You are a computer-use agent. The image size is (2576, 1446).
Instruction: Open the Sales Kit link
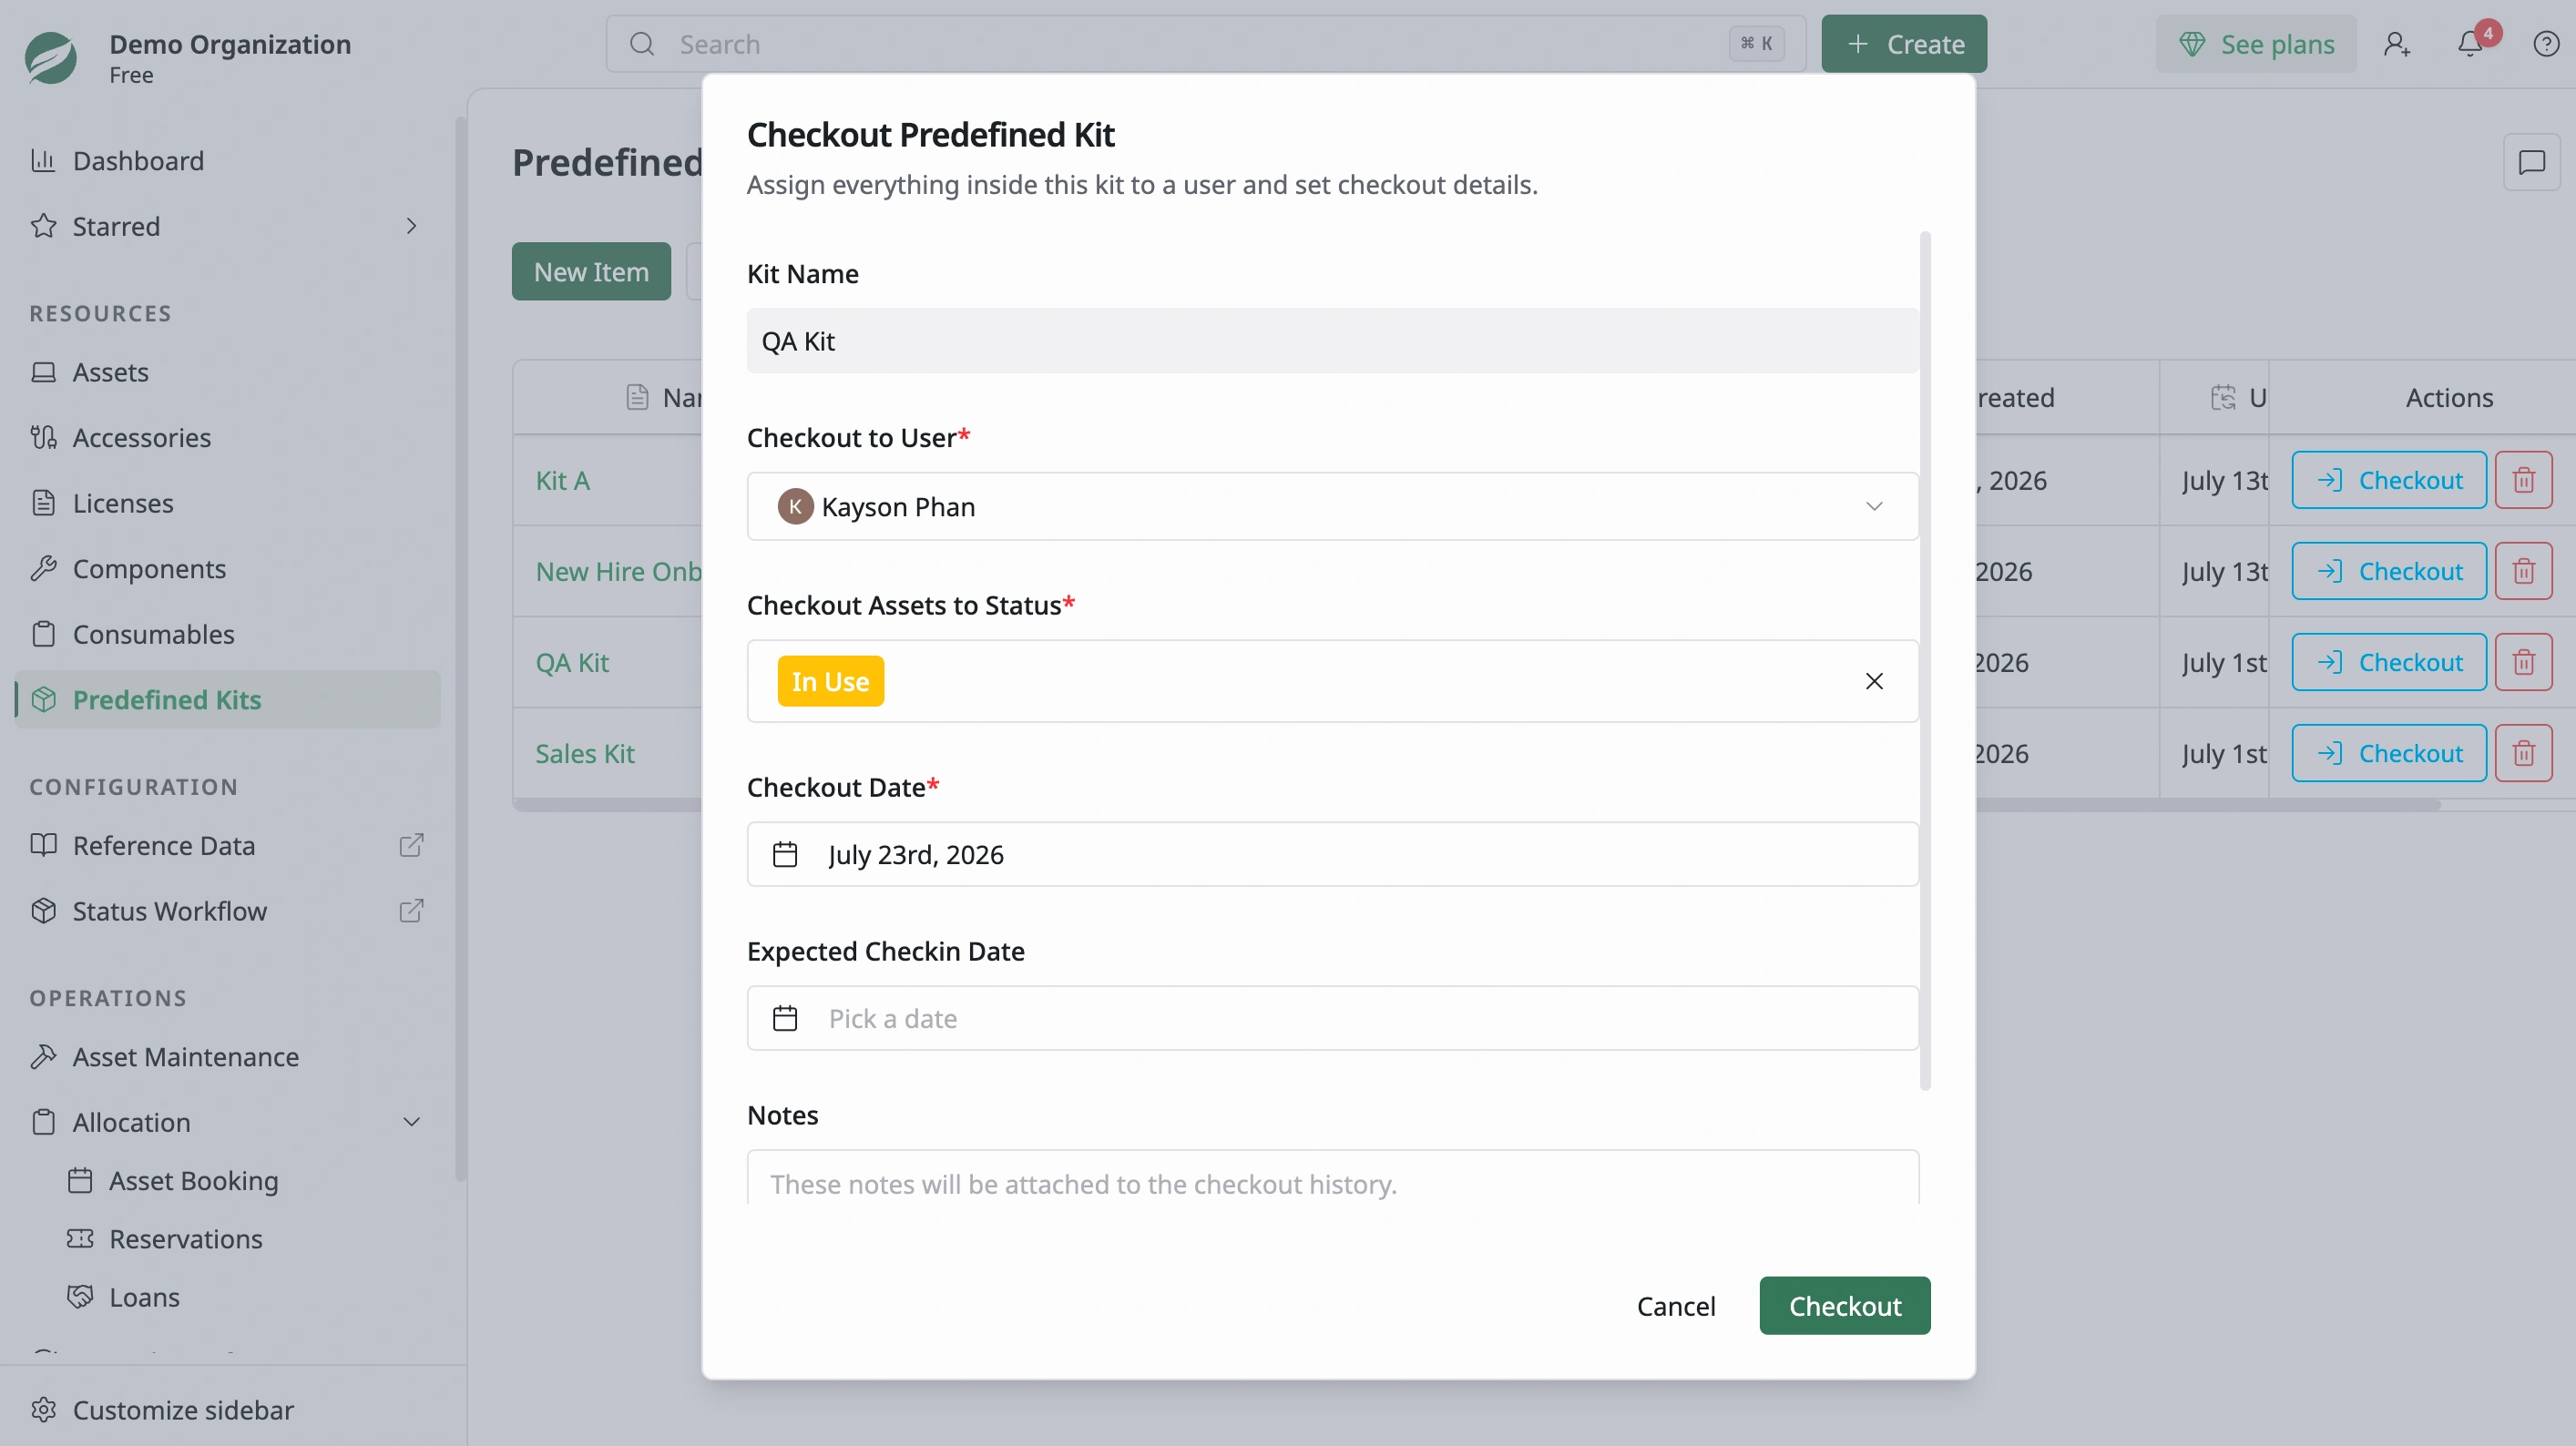(x=585, y=753)
